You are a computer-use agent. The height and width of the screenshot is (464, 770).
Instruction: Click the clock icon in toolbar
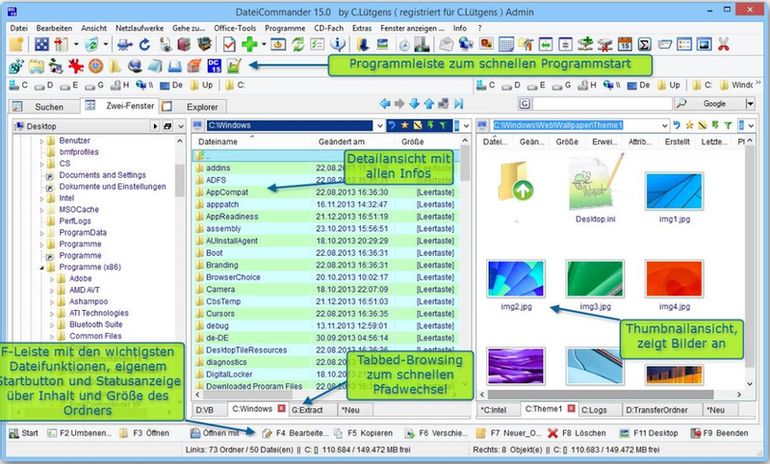click(x=404, y=45)
